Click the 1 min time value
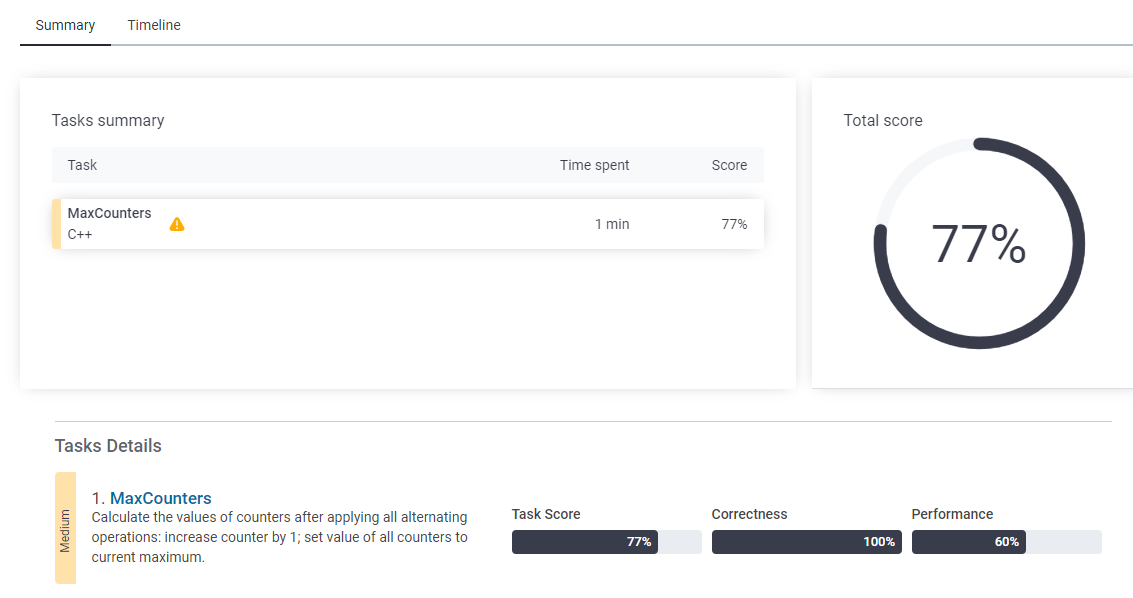This screenshot has height=598, width=1133. [612, 225]
